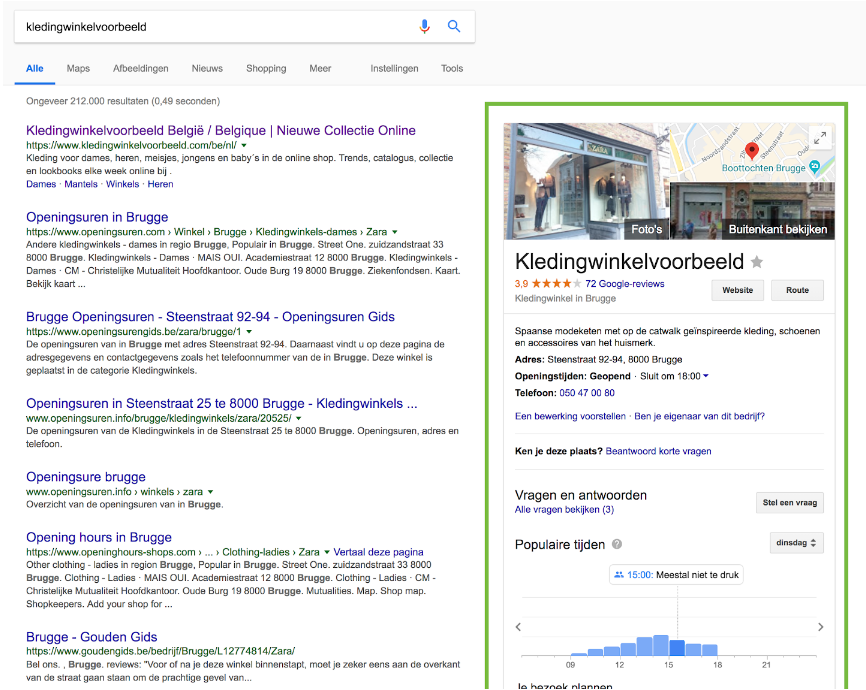The height and width of the screenshot is (690, 866).
Task: Click the Website button
Action: click(737, 290)
